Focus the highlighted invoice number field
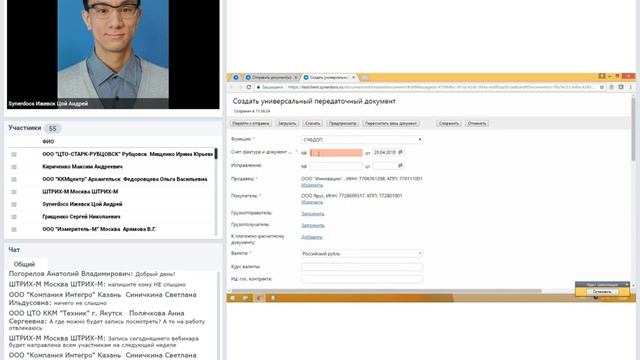The width and height of the screenshot is (640, 360). click(336, 153)
